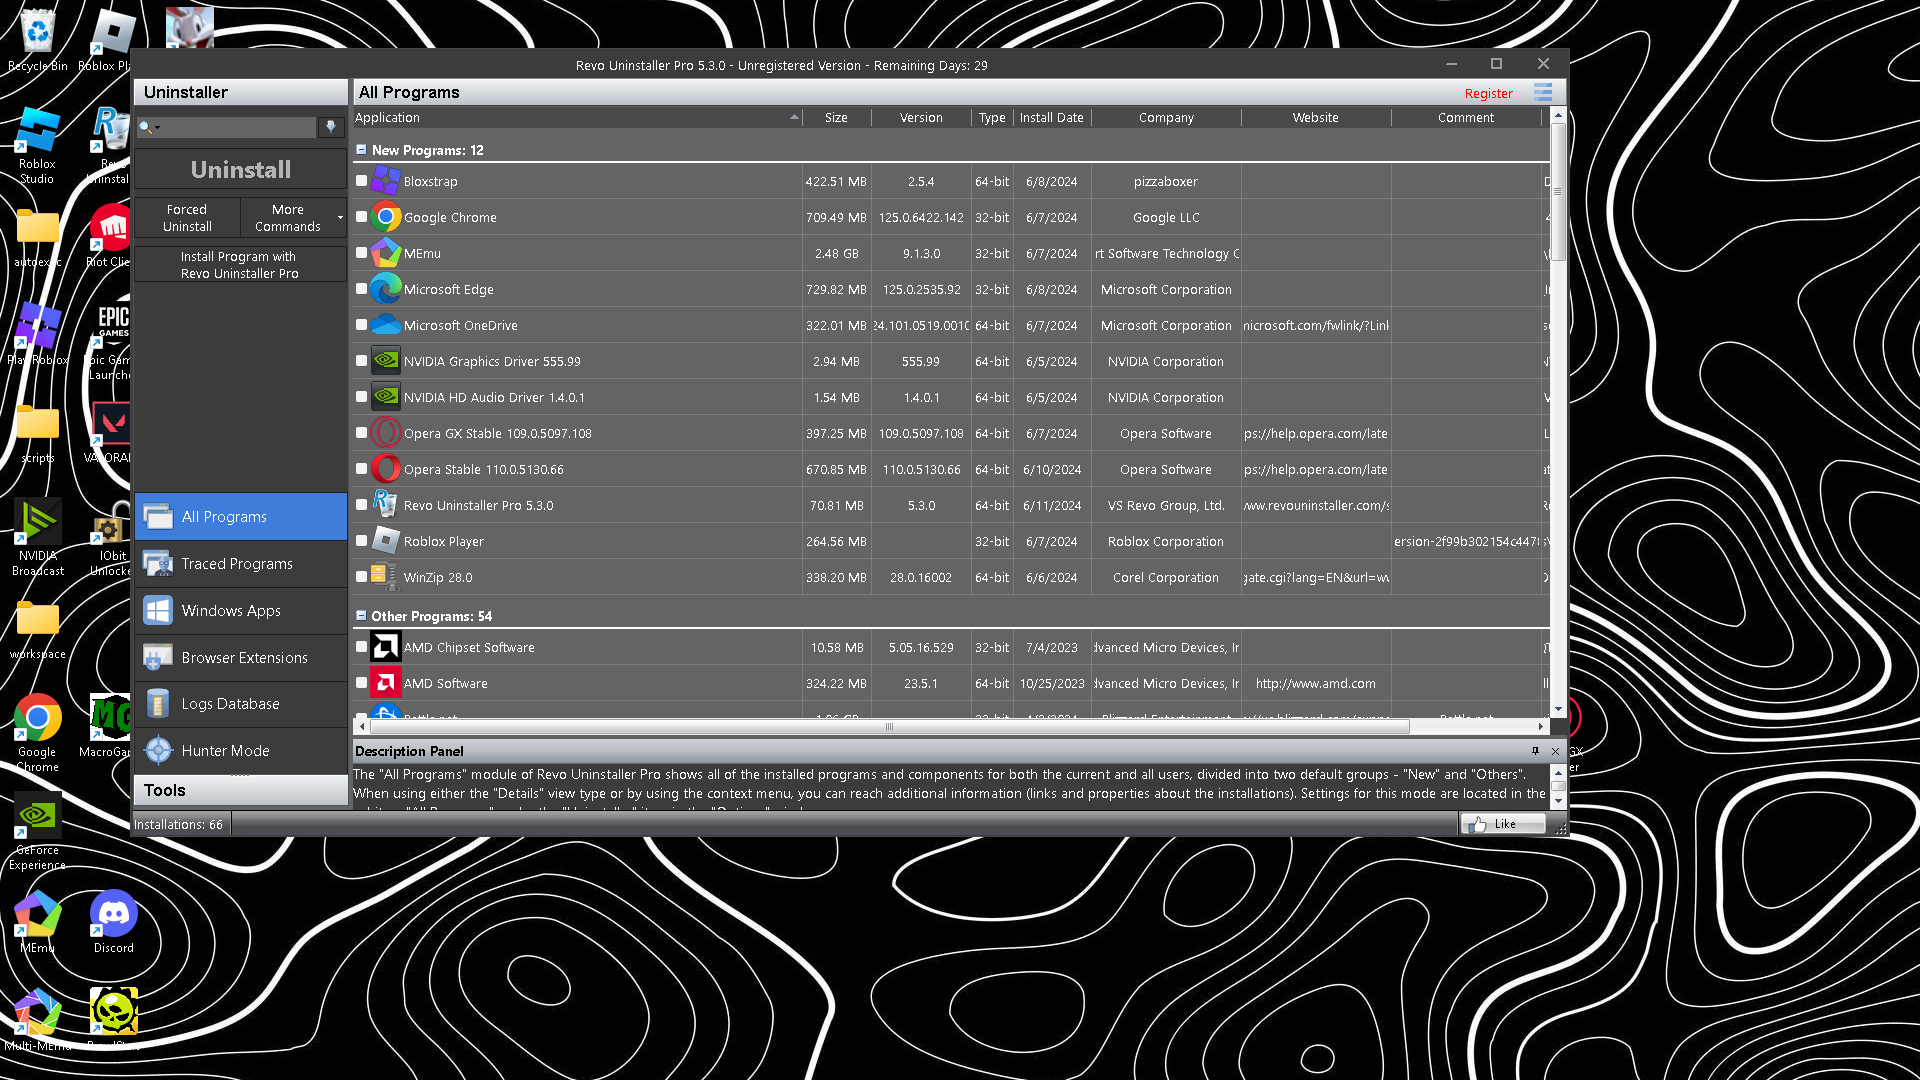Viewport: 1920px width, 1080px height.
Task: Click the hamburger view menu icon
Action: (1543, 93)
